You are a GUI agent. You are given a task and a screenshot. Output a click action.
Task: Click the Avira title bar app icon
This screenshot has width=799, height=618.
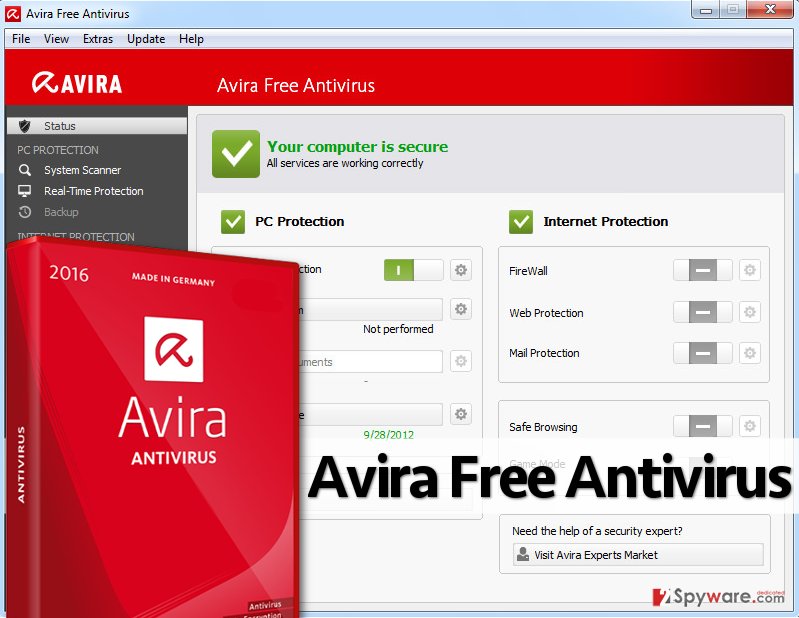pos(13,14)
